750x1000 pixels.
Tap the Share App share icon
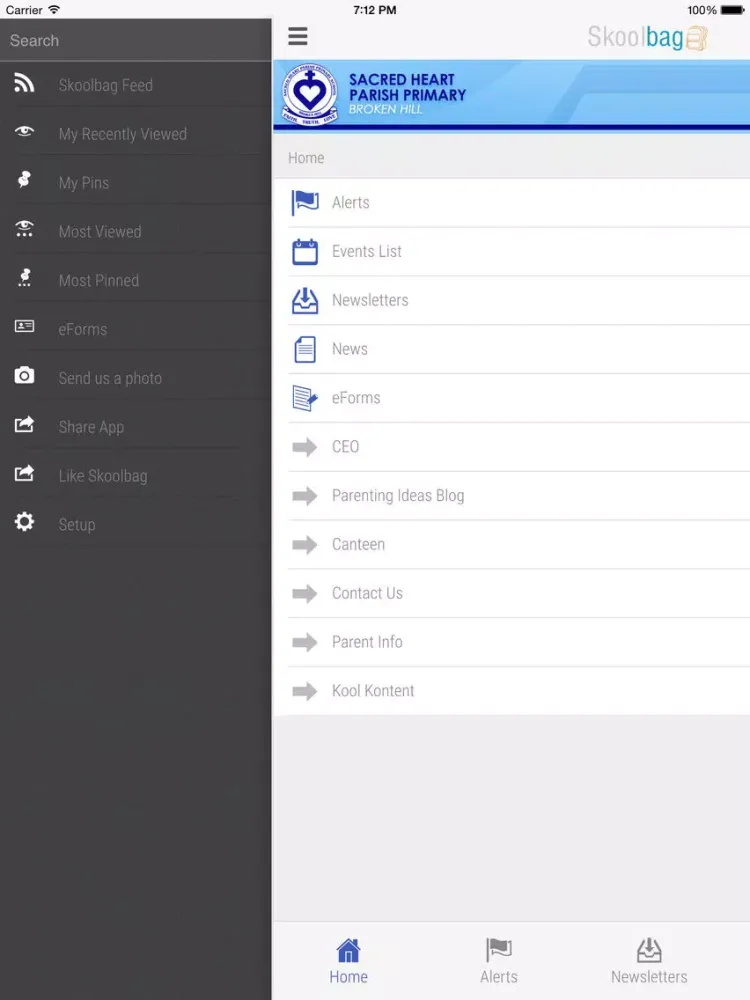[x=24, y=424]
